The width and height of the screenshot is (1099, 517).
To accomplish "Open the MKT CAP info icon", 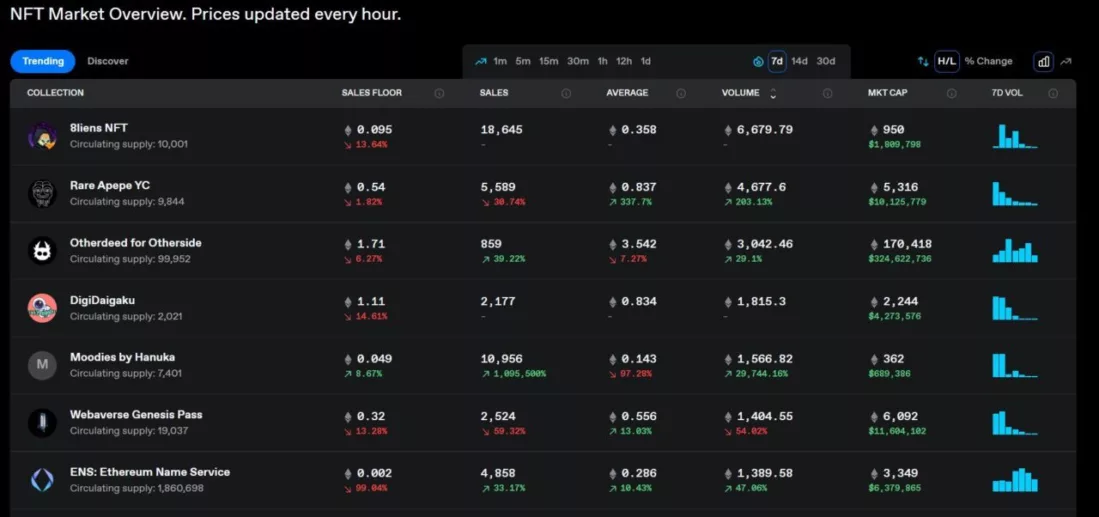I will (951, 93).
